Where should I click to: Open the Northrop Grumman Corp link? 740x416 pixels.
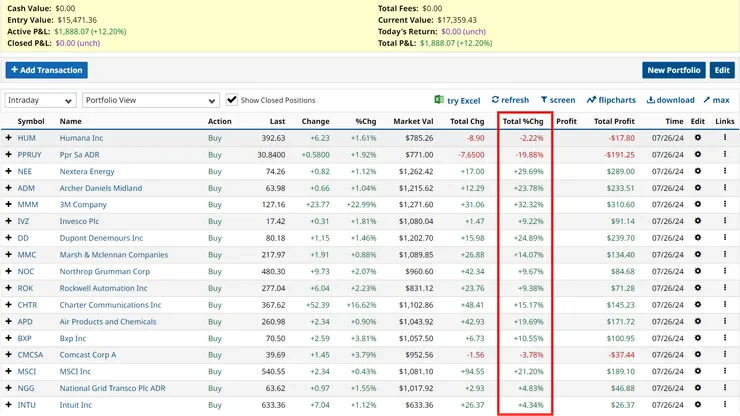[x=104, y=271]
